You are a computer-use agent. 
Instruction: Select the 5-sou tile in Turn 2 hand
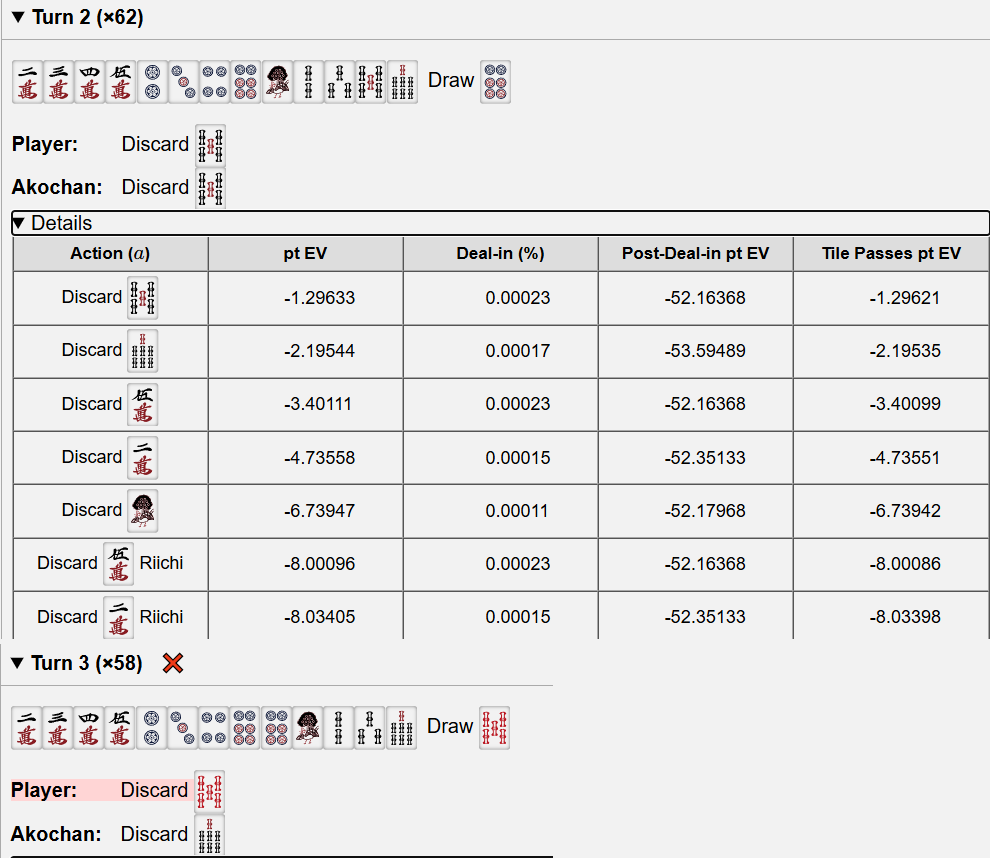371,82
